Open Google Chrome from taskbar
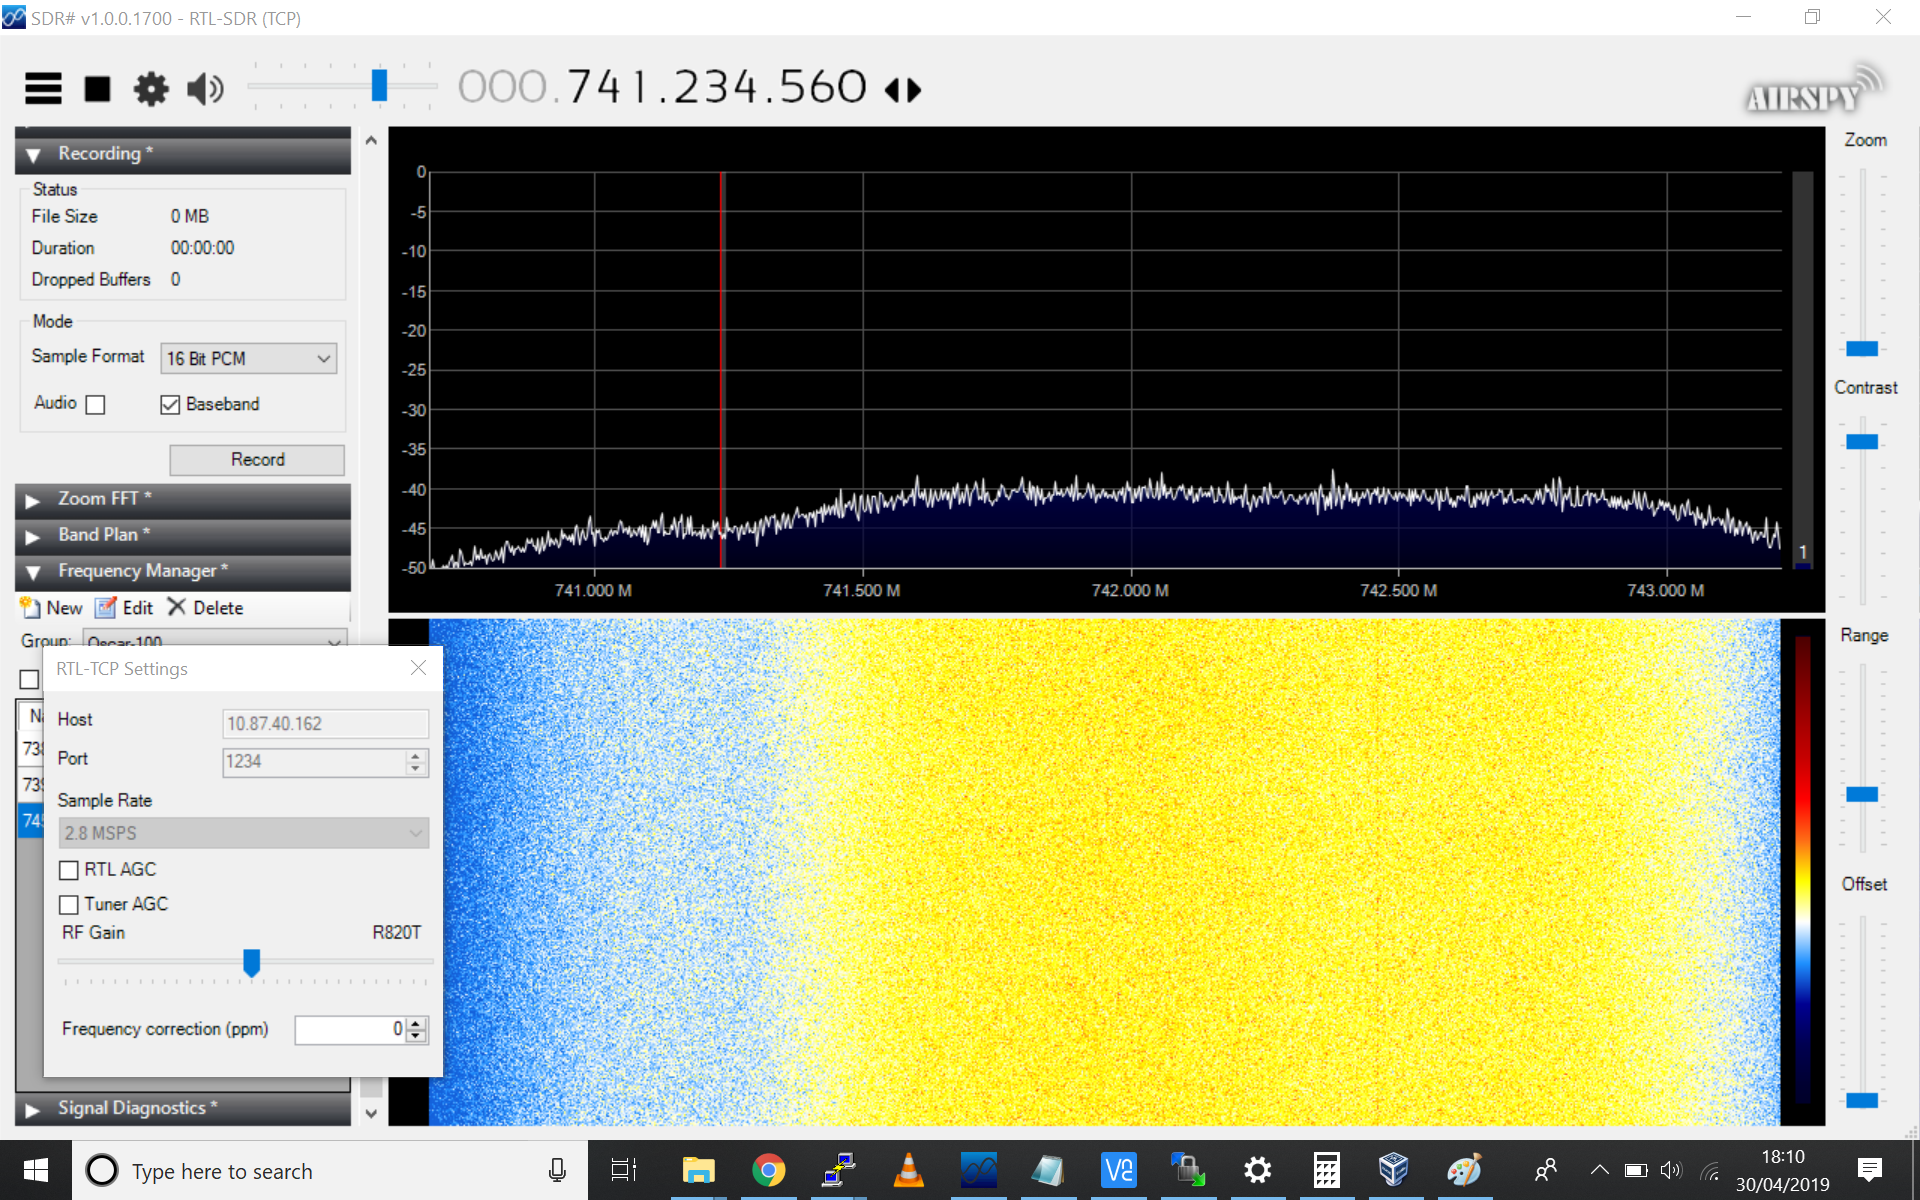This screenshot has width=1920, height=1200. tap(769, 1170)
